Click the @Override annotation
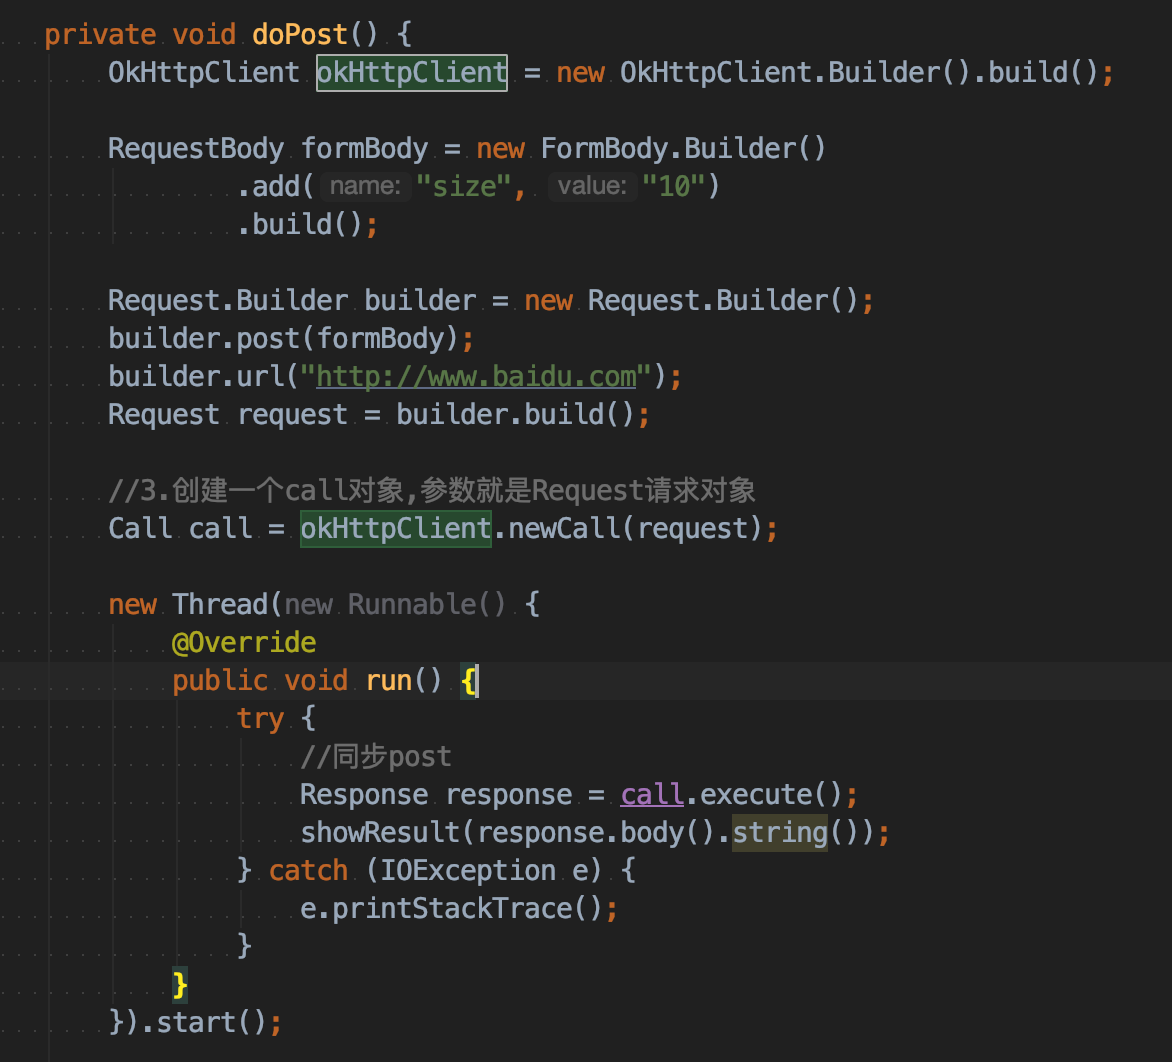Image resolution: width=1172 pixels, height=1062 pixels. coord(244,642)
